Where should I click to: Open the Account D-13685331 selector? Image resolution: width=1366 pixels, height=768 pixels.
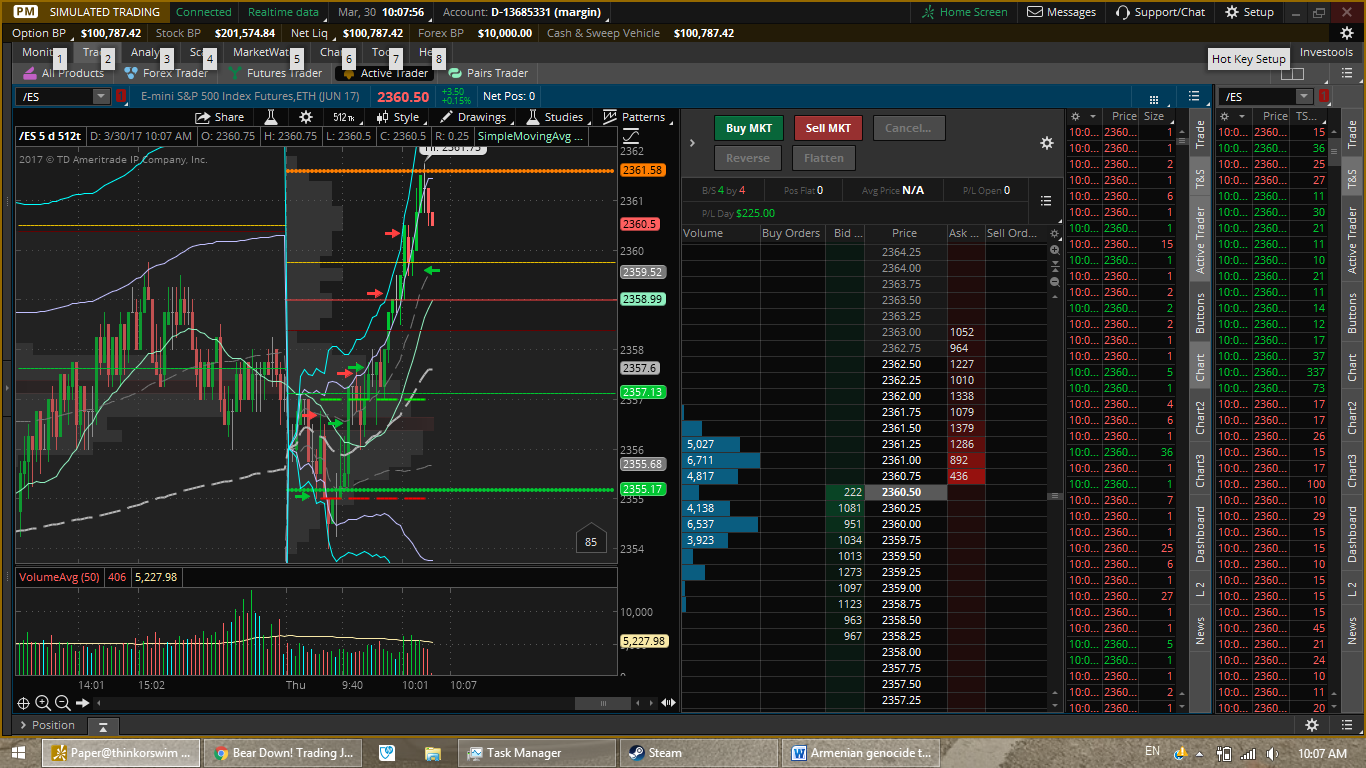[522, 12]
